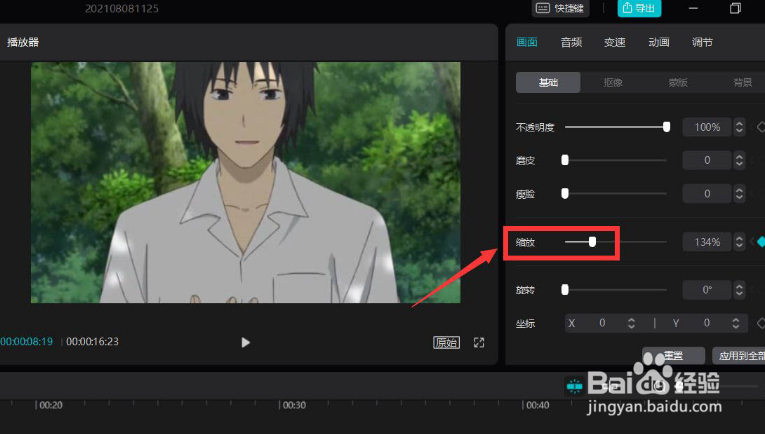Click the 应用到全部 apply-to-all button
The image size is (765, 434).
740,355
